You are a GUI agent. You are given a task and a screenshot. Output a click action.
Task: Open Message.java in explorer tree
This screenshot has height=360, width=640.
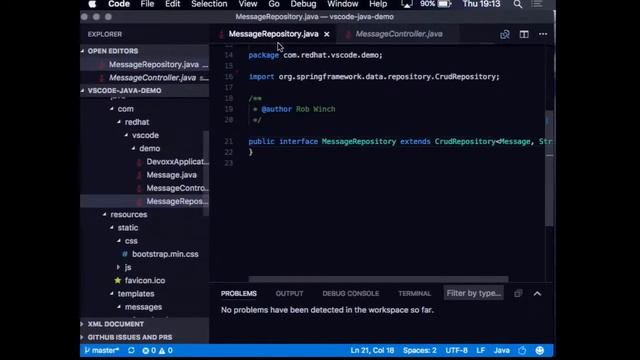point(171,175)
